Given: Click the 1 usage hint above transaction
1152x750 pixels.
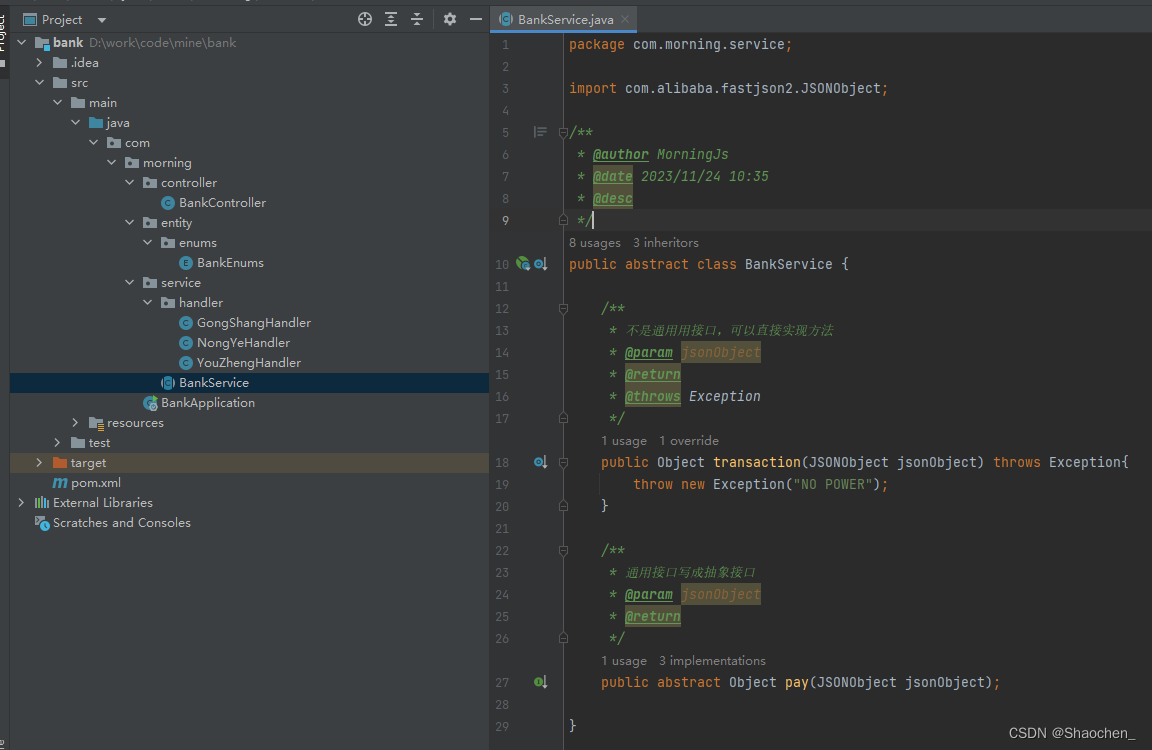Looking at the screenshot, I should (624, 441).
